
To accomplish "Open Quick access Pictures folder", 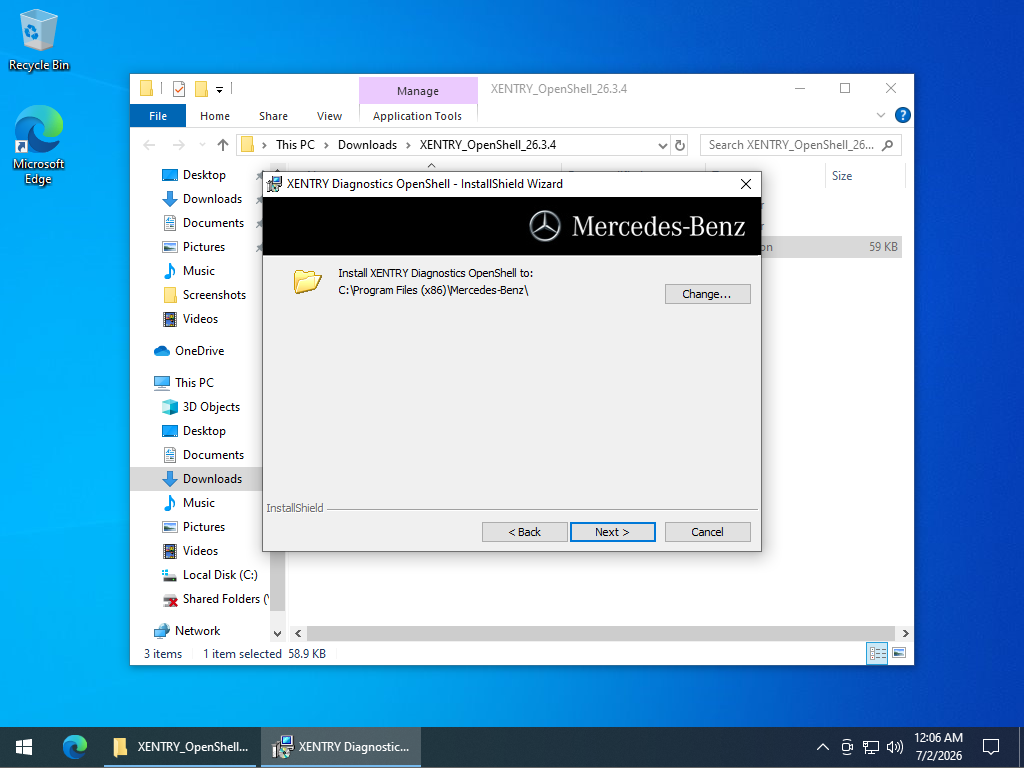I will pyautogui.click(x=203, y=247).
